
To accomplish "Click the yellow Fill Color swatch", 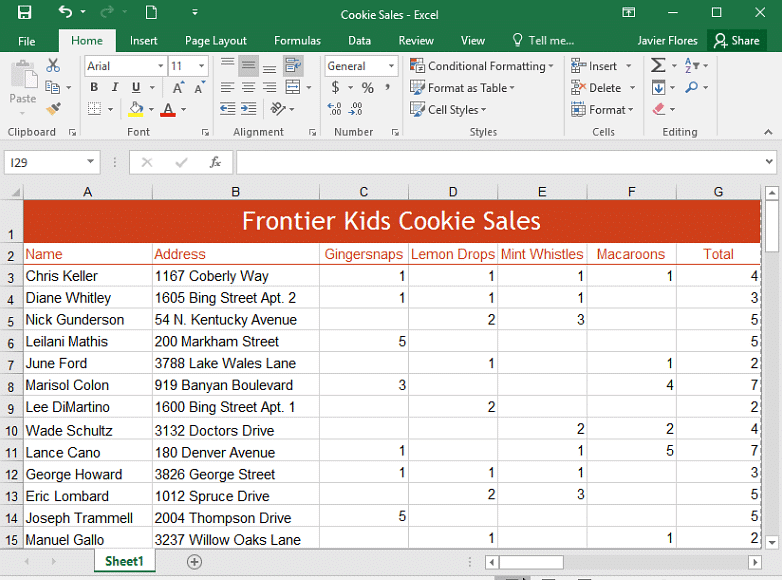I will click(x=136, y=109).
